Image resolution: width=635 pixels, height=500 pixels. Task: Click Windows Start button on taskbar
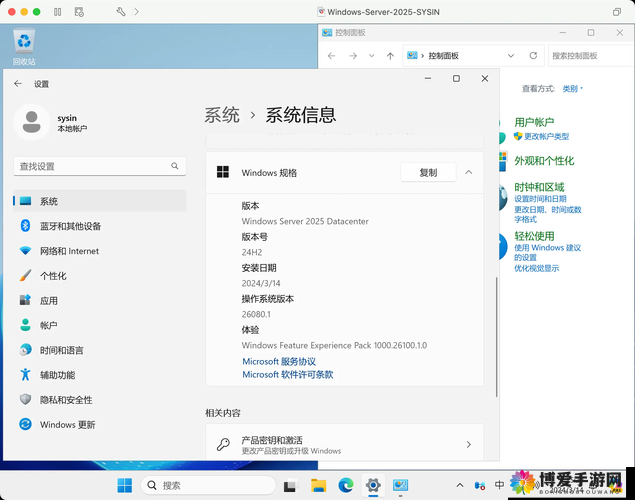124,485
